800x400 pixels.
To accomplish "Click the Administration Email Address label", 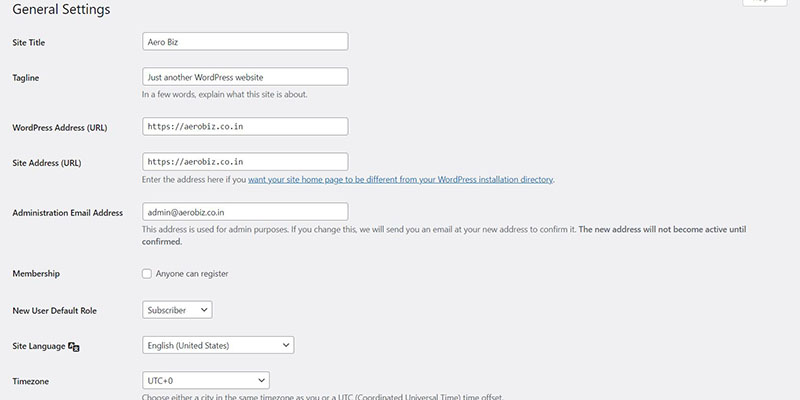I will [x=67, y=213].
